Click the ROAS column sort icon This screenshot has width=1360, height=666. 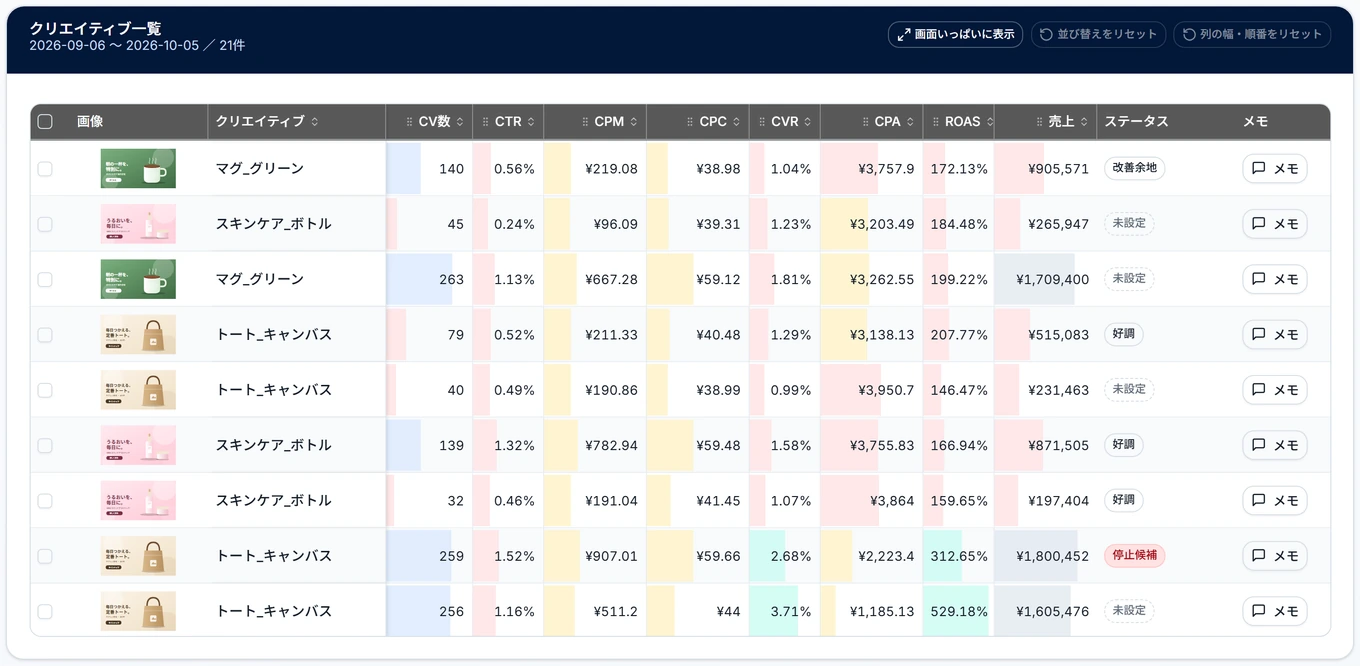point(990,122)
